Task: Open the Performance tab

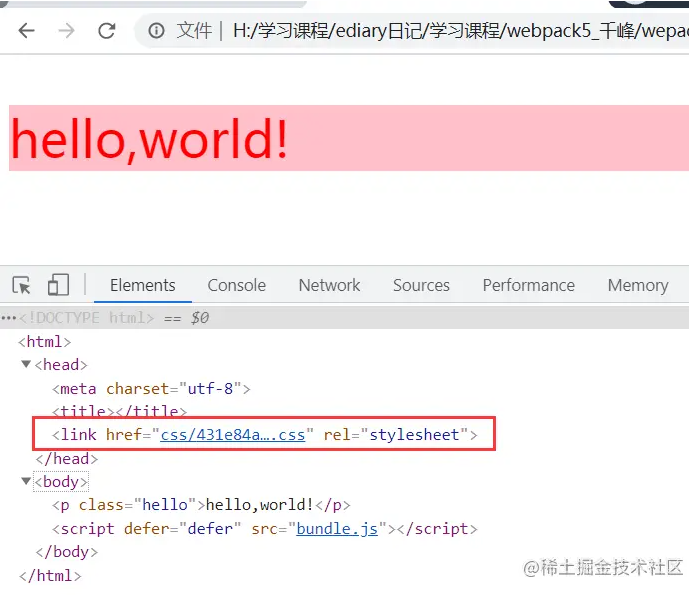Action: click(529, 285)
